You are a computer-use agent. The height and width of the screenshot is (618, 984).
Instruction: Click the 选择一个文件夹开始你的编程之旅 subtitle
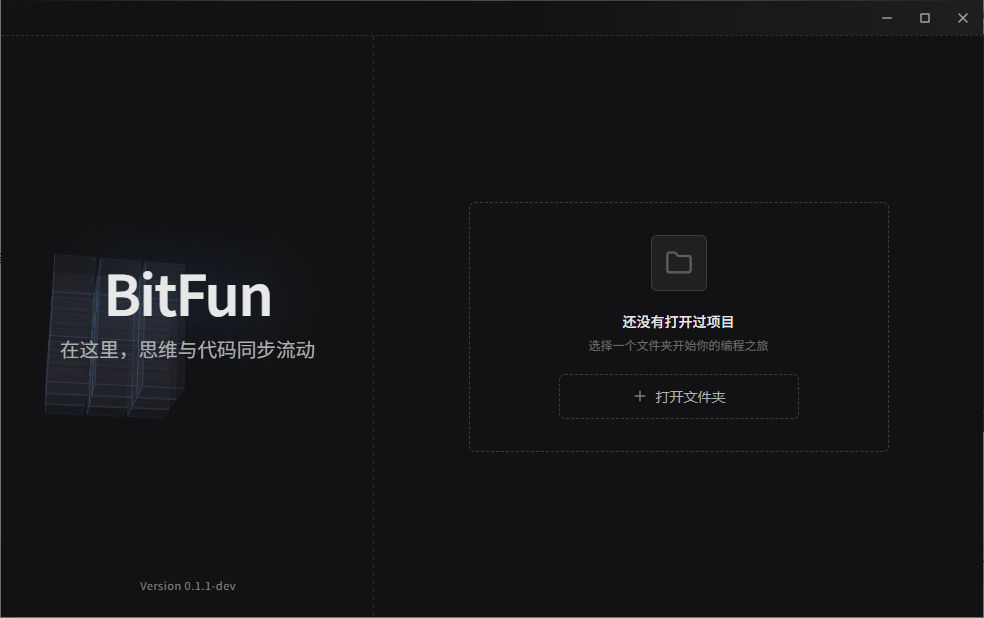[x=678, y=345]
